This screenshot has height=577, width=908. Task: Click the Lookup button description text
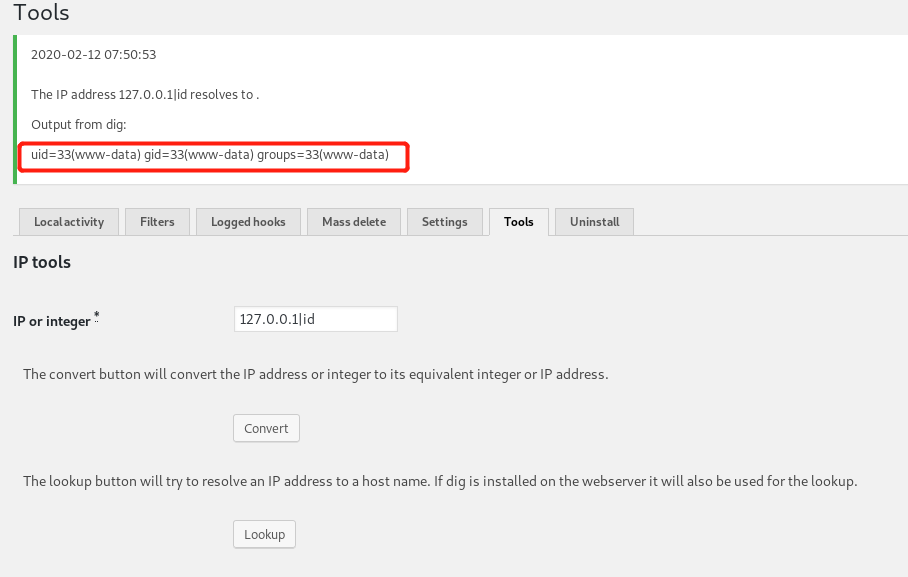pos(440,481)
